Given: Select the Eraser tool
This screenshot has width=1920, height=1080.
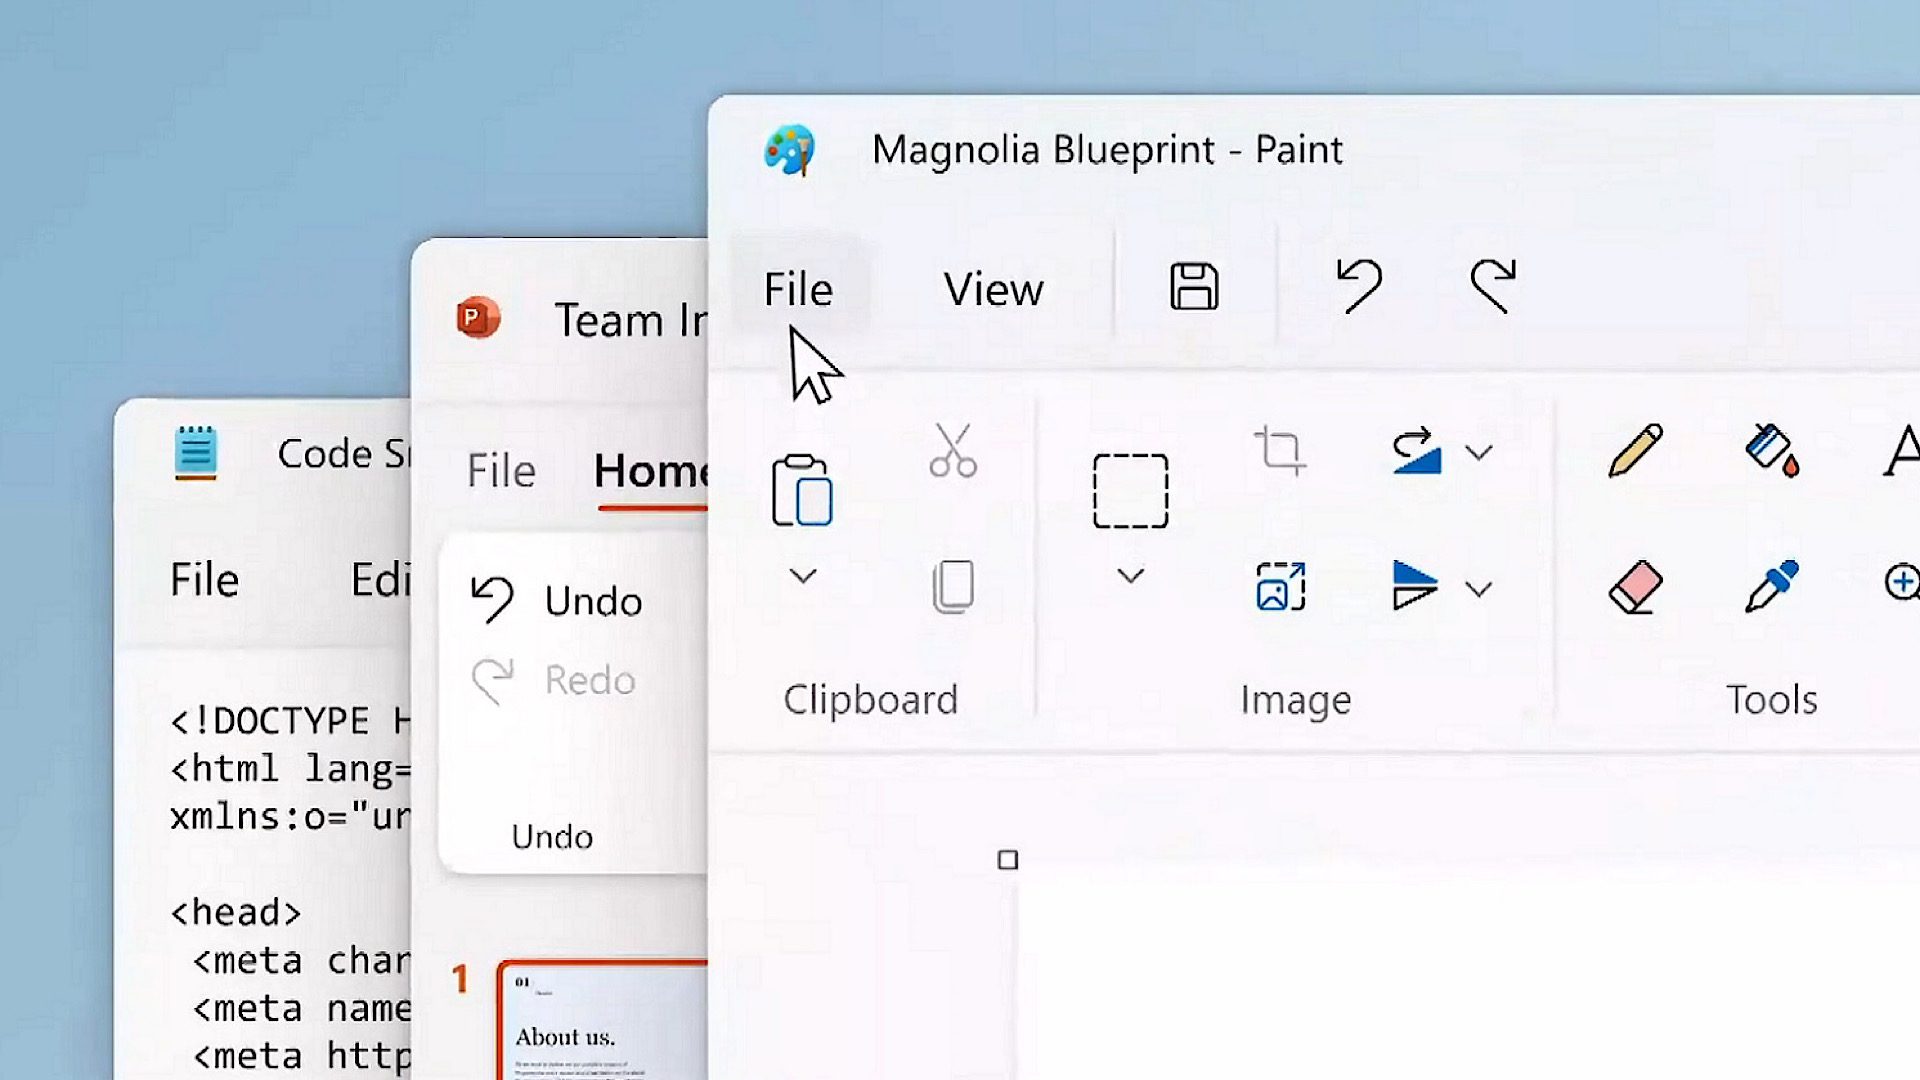Looking at the screenshot, I should pos(1635,587).
